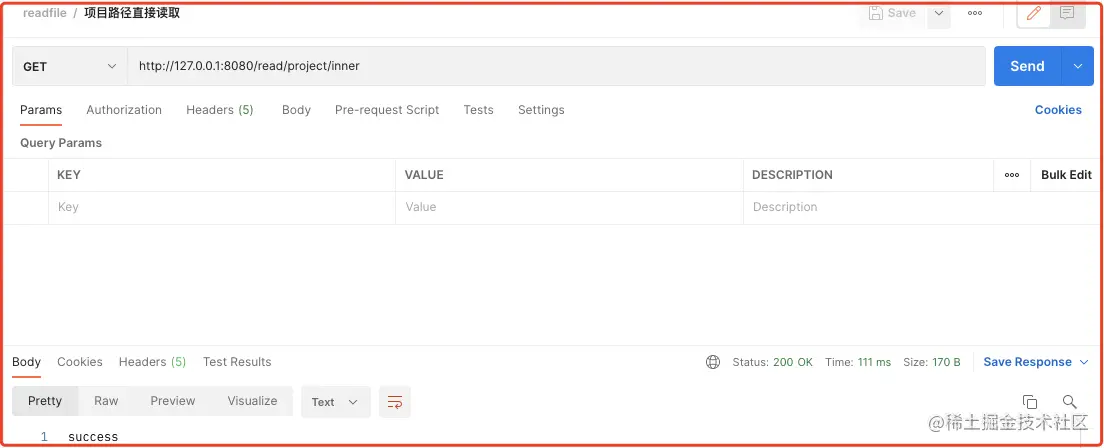Click the request name 项目路径直接读取
Viewport: 1104px width, 448px height.
(x=132, y=13)
